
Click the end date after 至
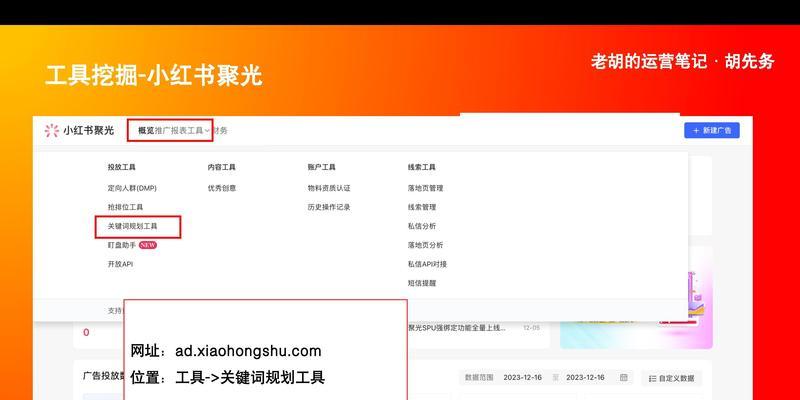click(585, 378)
